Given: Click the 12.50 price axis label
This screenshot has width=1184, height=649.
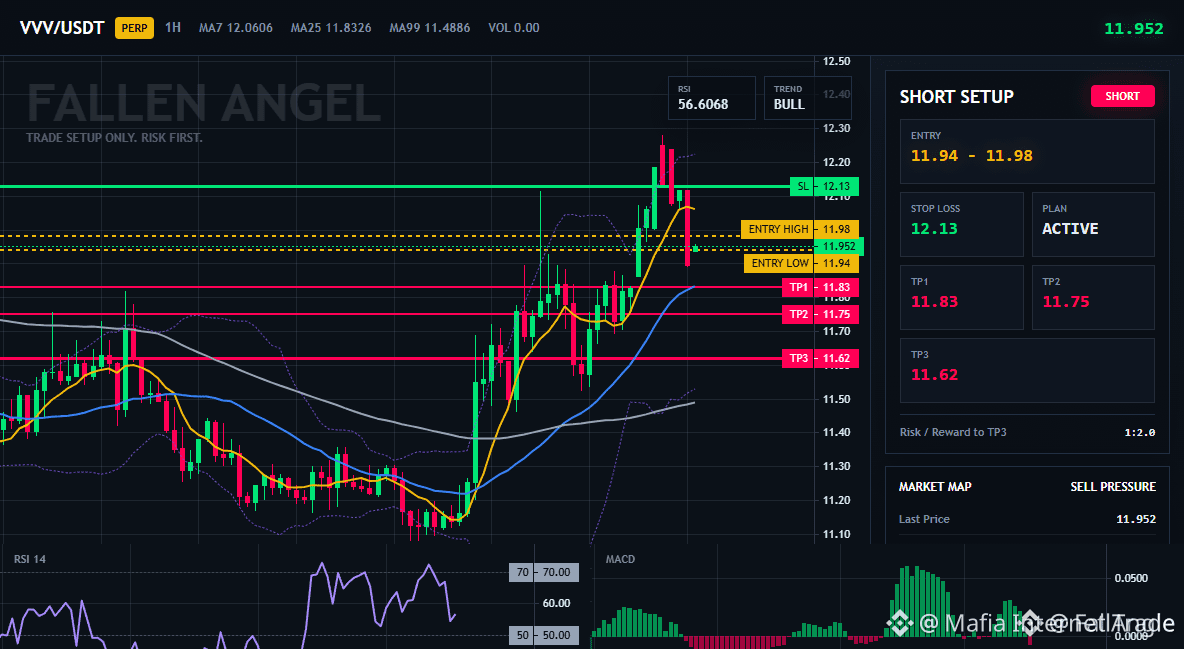Looking at the screenshot, I should tap(836, 61).
